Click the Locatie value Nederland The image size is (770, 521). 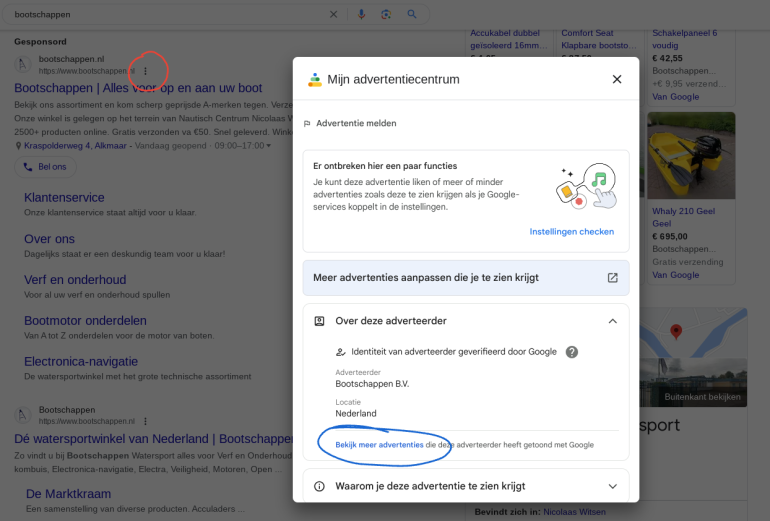(x=356, y=414)
